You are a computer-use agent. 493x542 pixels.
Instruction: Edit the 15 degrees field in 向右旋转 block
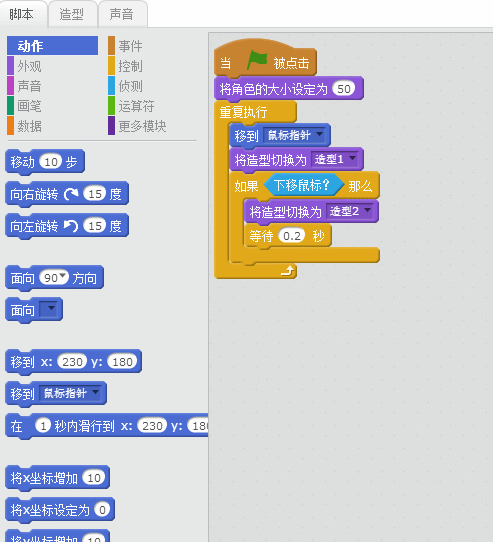[x=95, y=194]
